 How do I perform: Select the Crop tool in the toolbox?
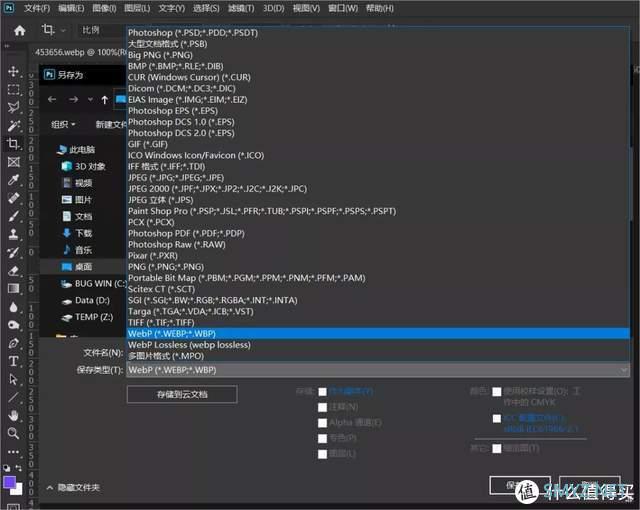tap(13, 144)
